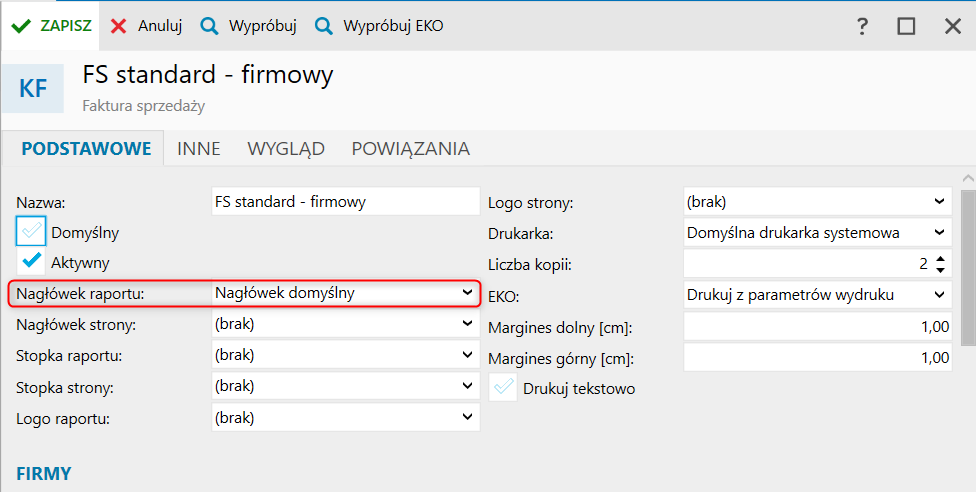The image size is (976, 492).
Task: Open help with the question mark icon
Action: [x=862, y=27]
